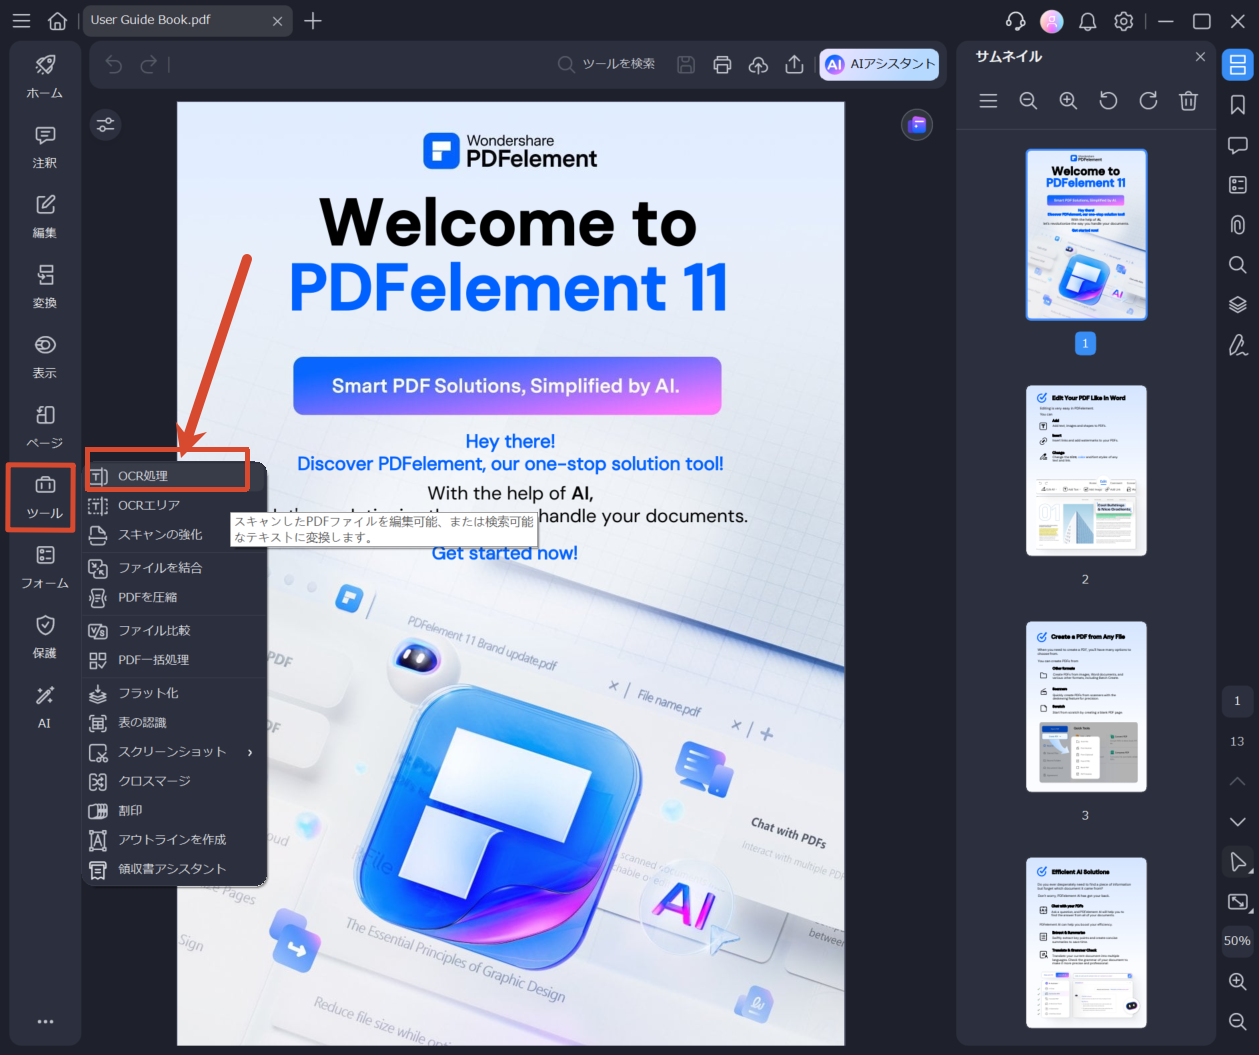1259x1055 pixels.
Task: Choose ファイルを結合 in the tools menu
Action: 175,567
